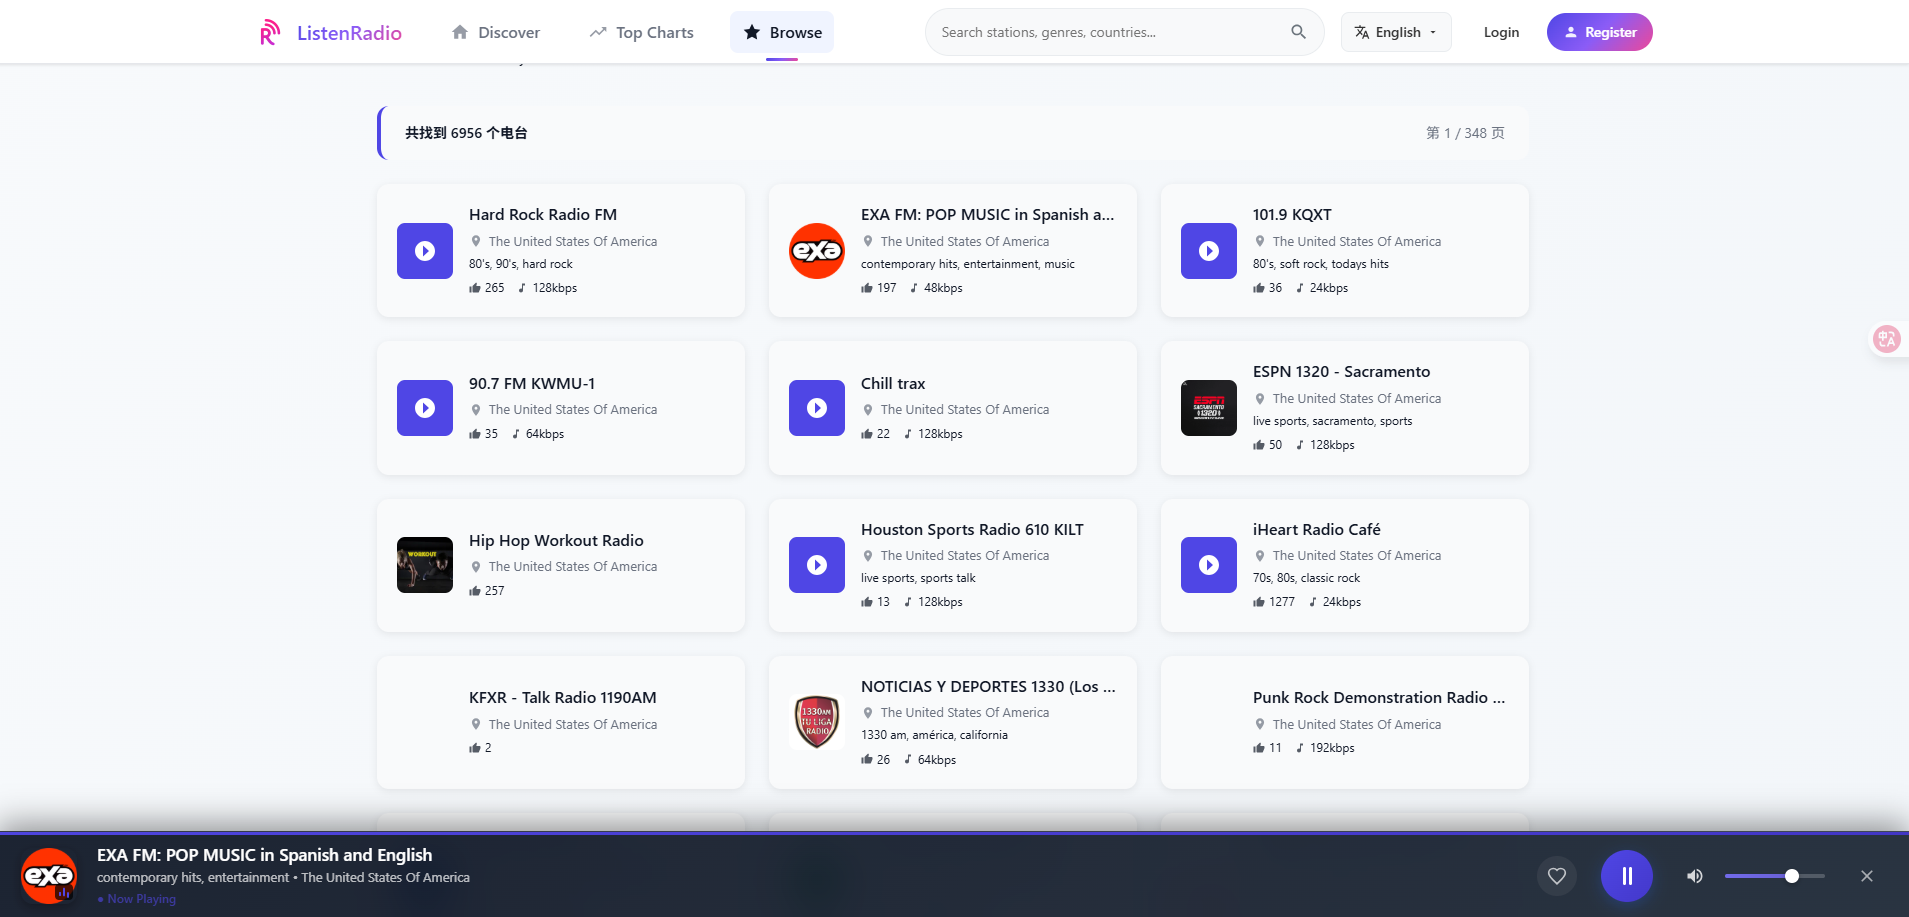The height and width of the screenshot is (917, 1909).
Task: Open Punk Rock Demonstration Radio title
Action: coord(1379,697)
